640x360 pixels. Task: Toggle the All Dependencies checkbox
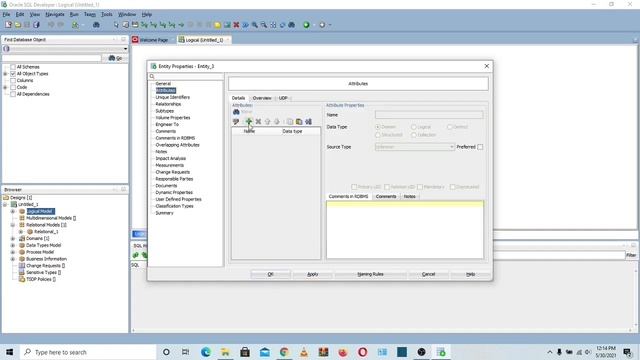click(13, 94)
